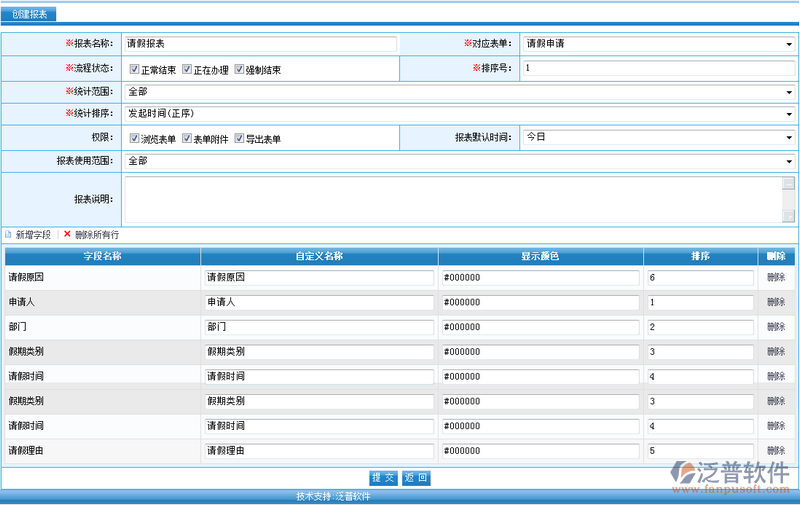This screenshot has width=800, height=505.
Task: Disable the 正在办理 checkbox
Action: point(186,70)
